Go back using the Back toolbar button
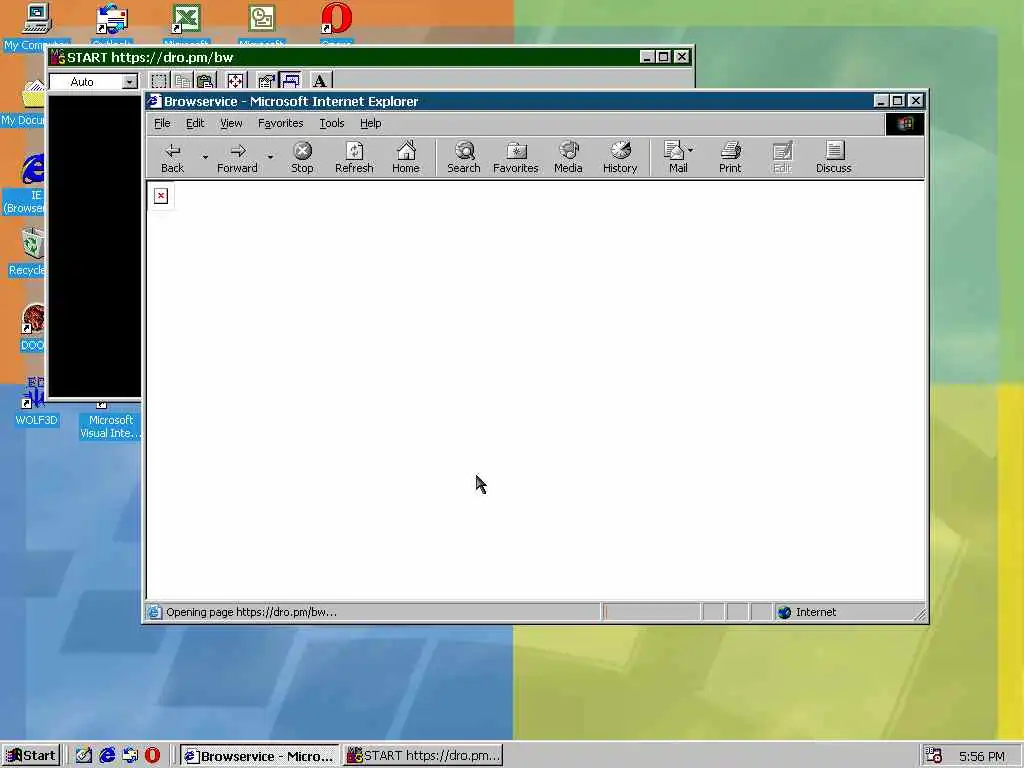The height and width of the screenshot is (768, 1024). click(x=172, y=157)
